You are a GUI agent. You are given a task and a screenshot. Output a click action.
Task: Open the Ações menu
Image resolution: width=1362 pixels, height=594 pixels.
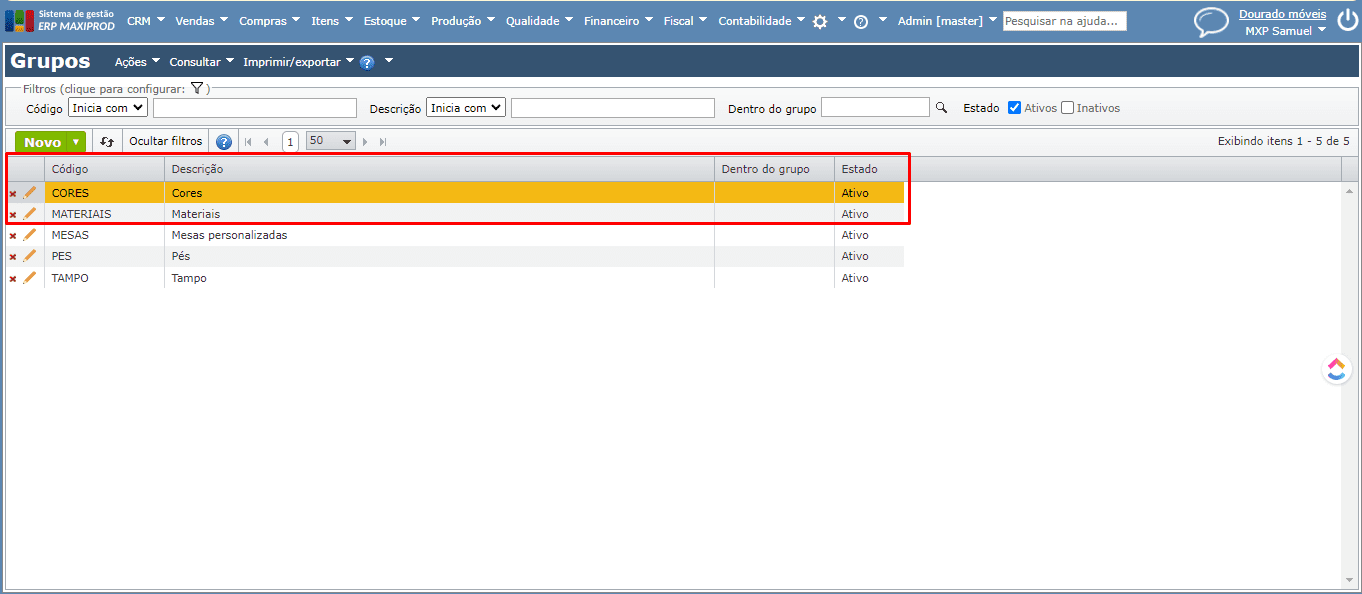[136, 62]
